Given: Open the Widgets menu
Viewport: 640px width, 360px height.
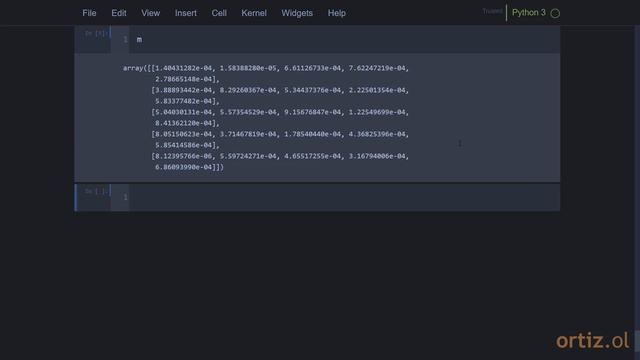Looking at the screenshot, I should coord(297,13).
